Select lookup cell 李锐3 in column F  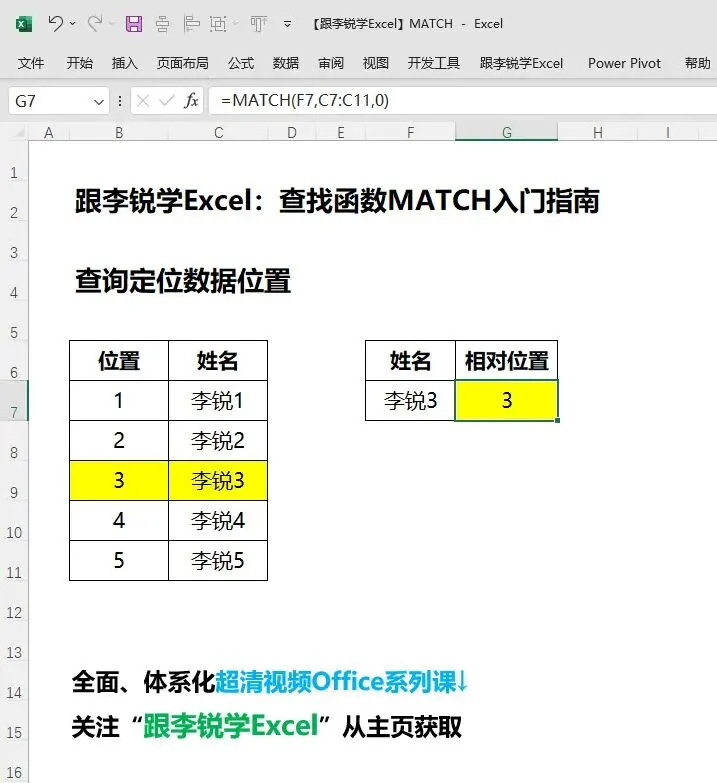(410, 400)
